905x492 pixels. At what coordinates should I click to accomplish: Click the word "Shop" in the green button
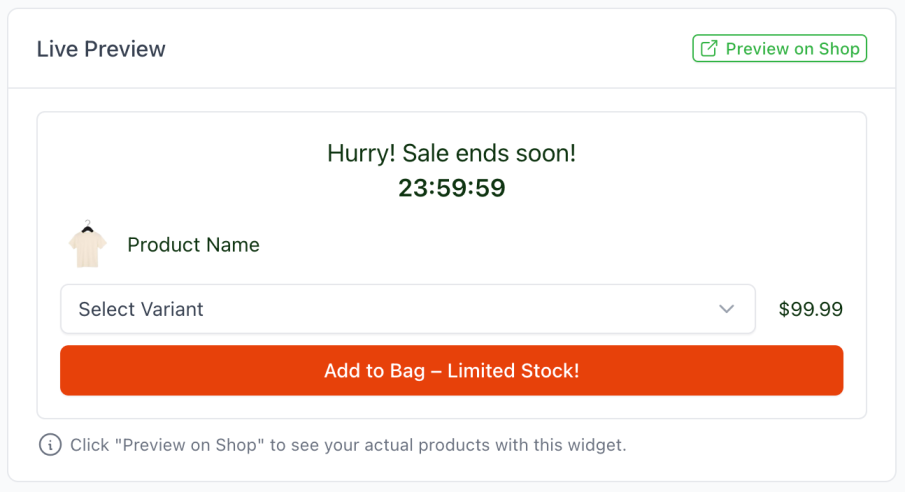(840, 49)
